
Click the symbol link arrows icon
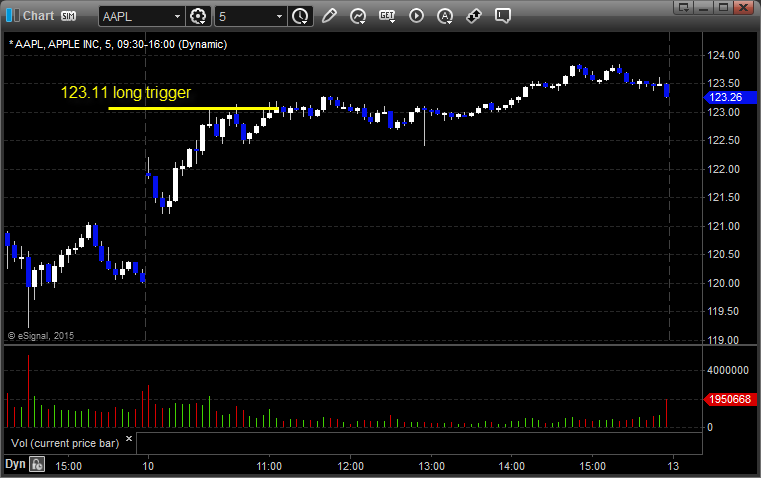coord(474,16)
